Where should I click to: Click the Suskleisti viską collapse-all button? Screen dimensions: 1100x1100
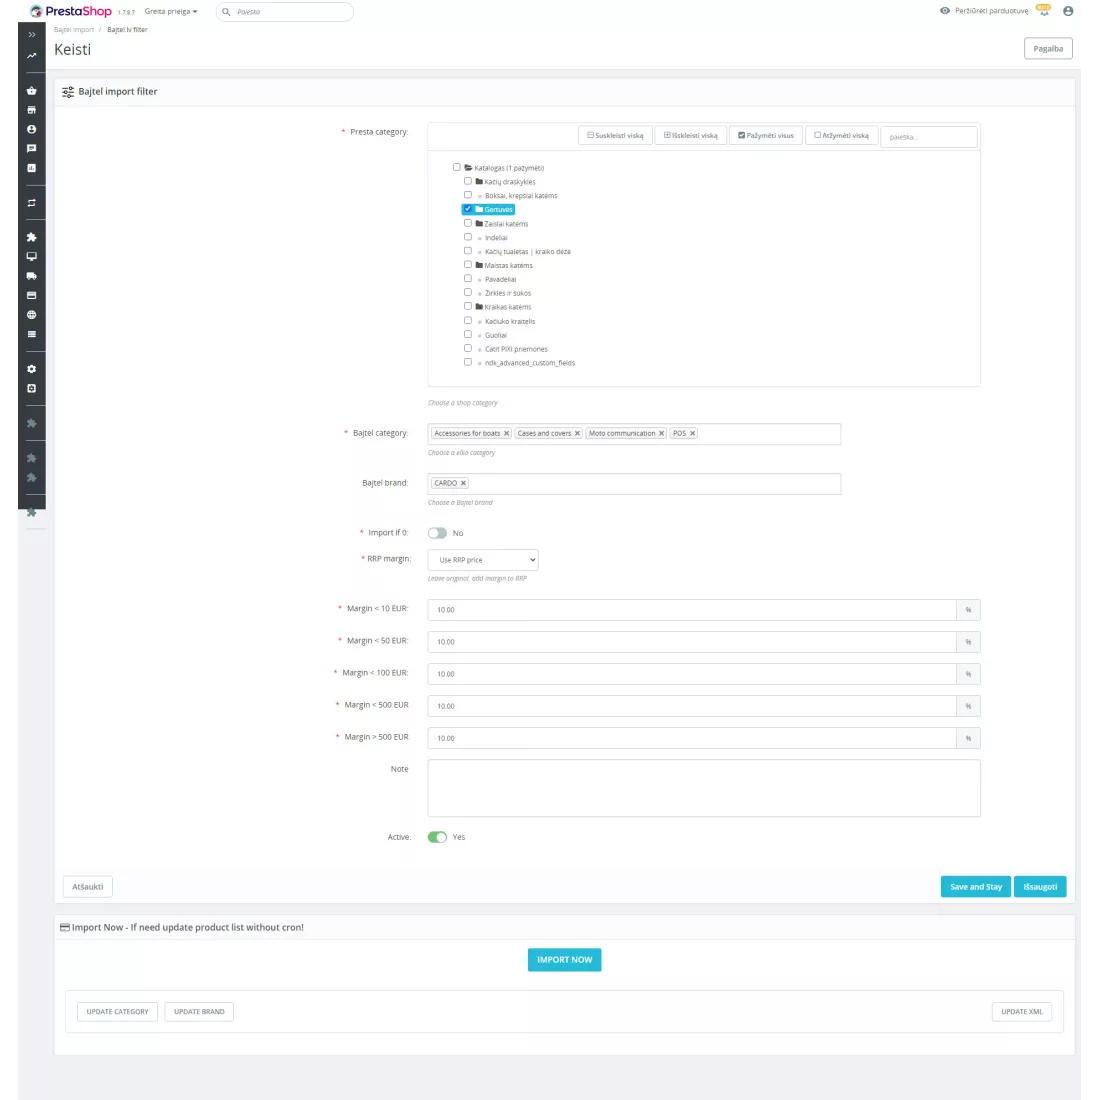(615, 135)
